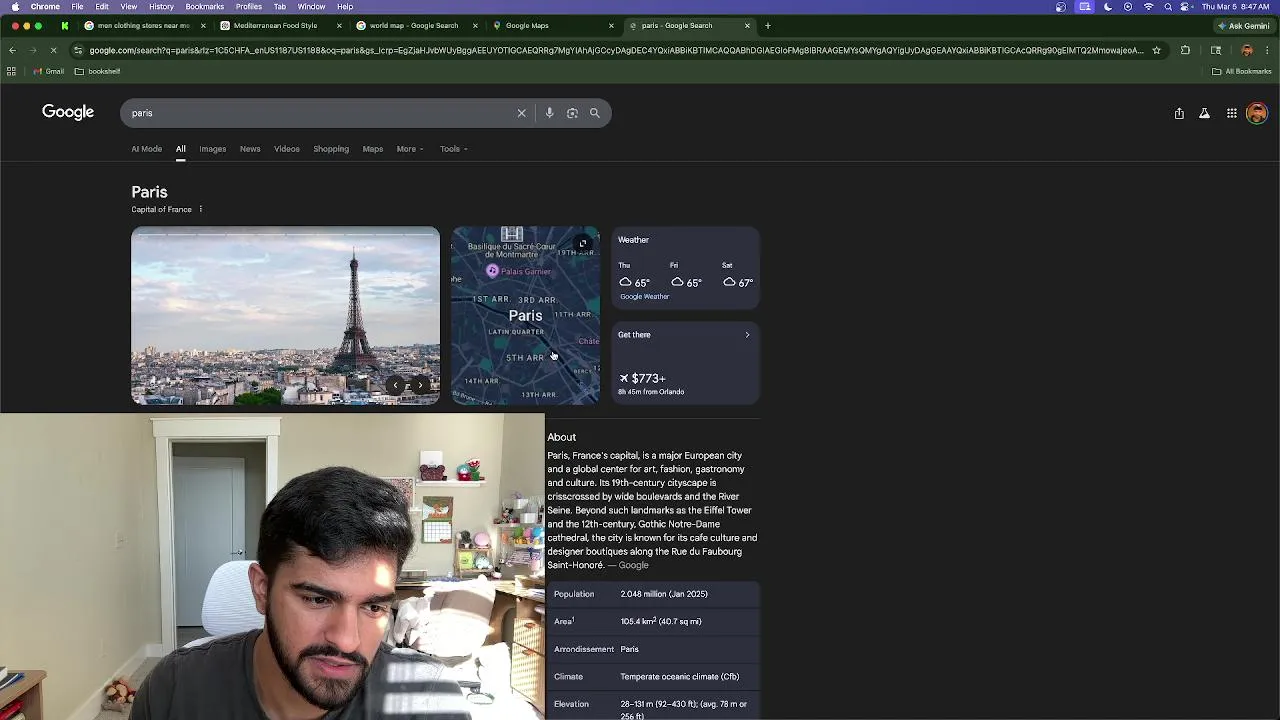This screenshot has width=1280, height=720.
Task: Open the Google account avatar on results page
Action: pyautogui.click(x=1257, y=113)
